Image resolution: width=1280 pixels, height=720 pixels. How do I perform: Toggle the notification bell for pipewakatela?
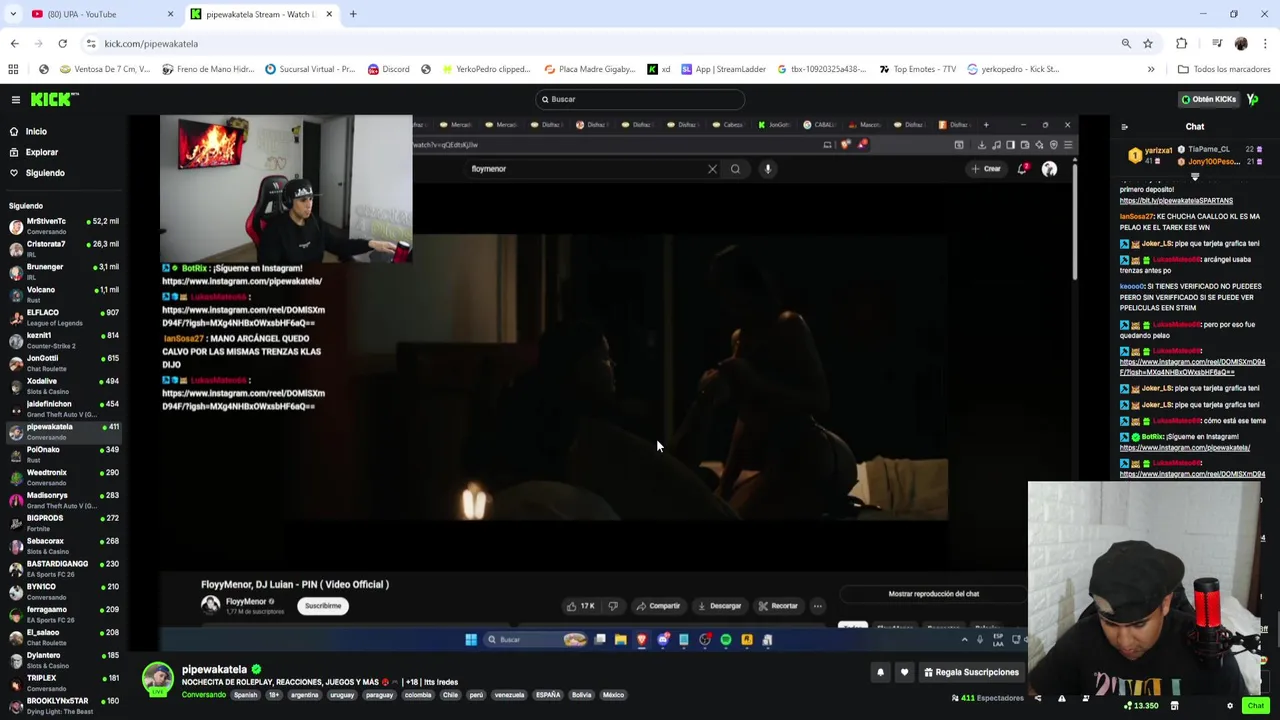(880, 672)
